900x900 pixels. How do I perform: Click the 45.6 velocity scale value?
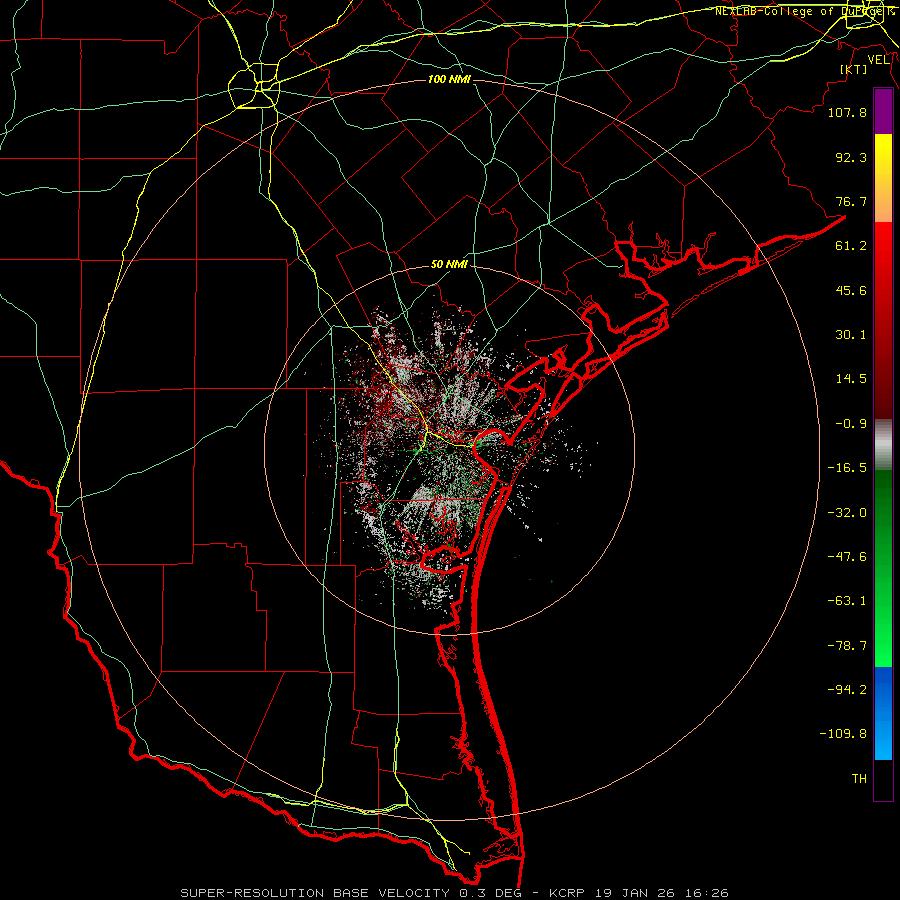coord(851,290)
